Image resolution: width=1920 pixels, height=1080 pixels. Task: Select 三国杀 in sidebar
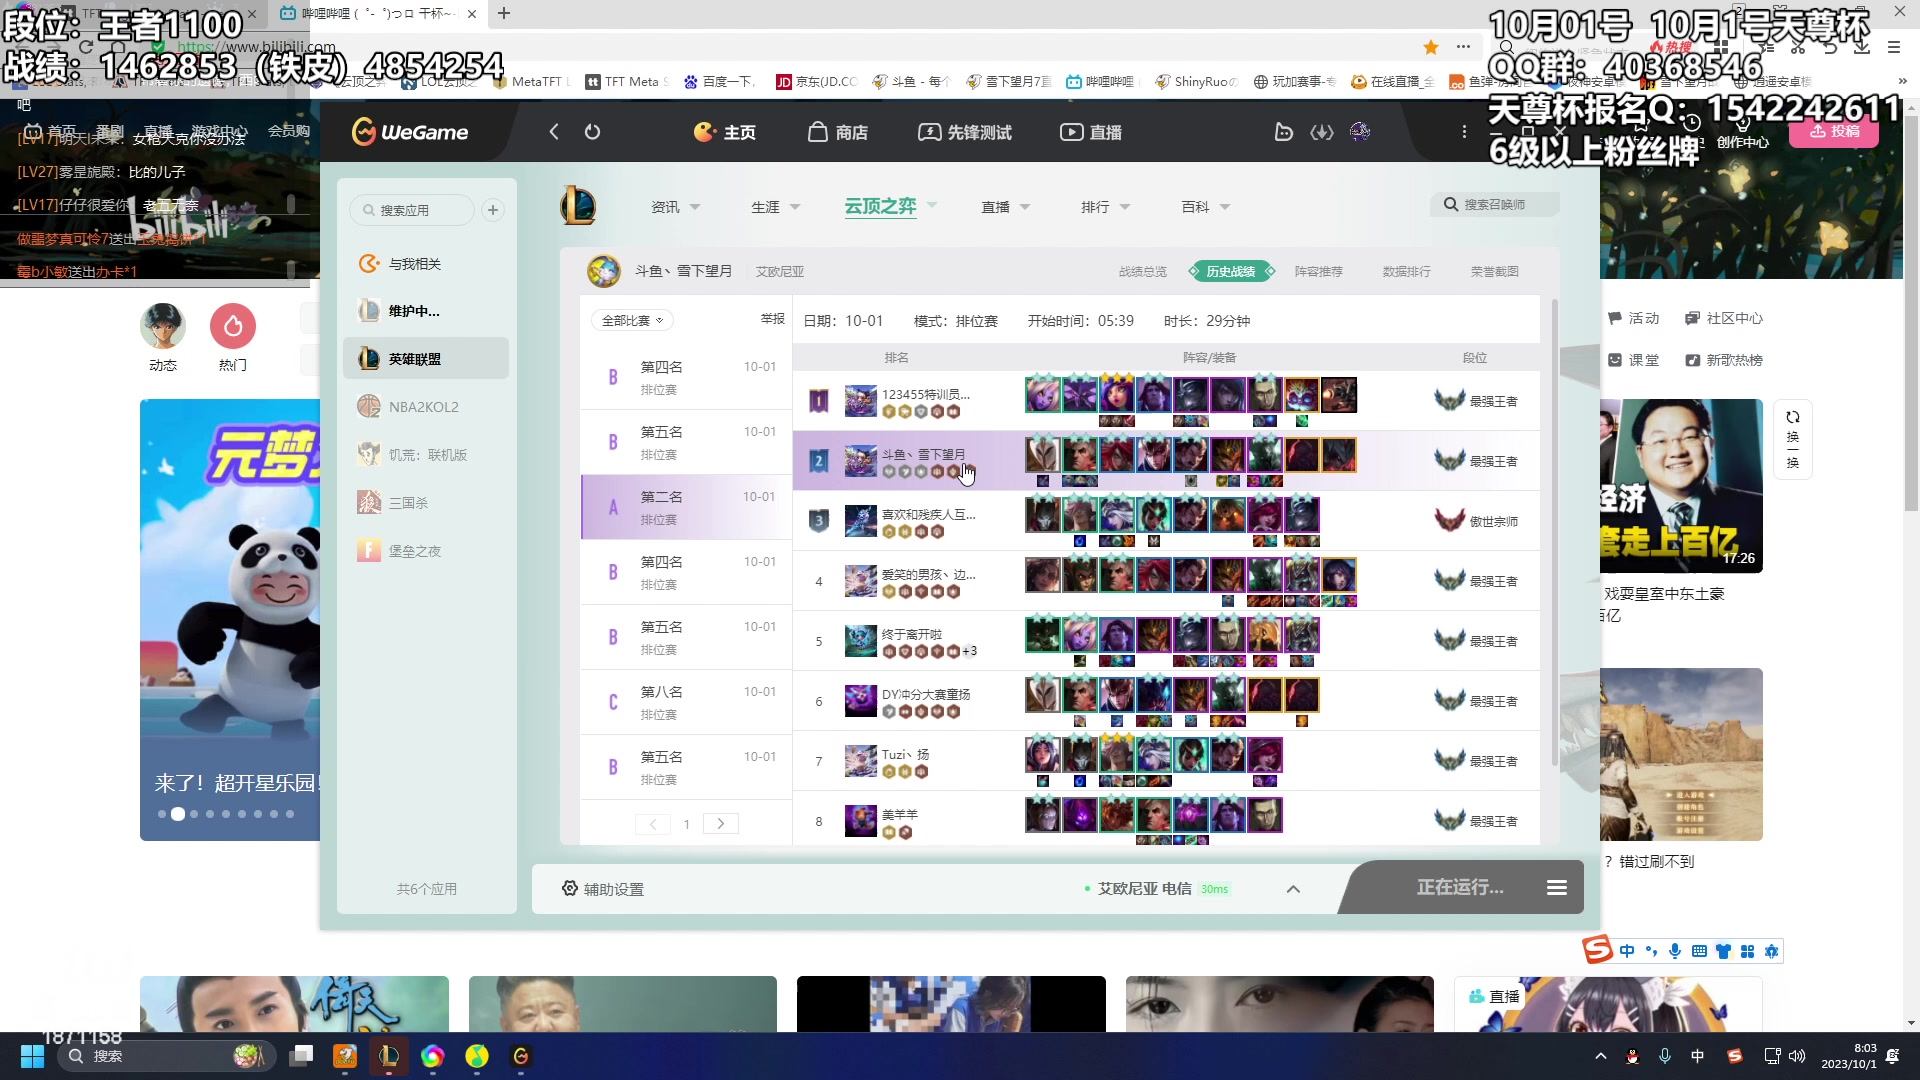(x=426, y=503)
